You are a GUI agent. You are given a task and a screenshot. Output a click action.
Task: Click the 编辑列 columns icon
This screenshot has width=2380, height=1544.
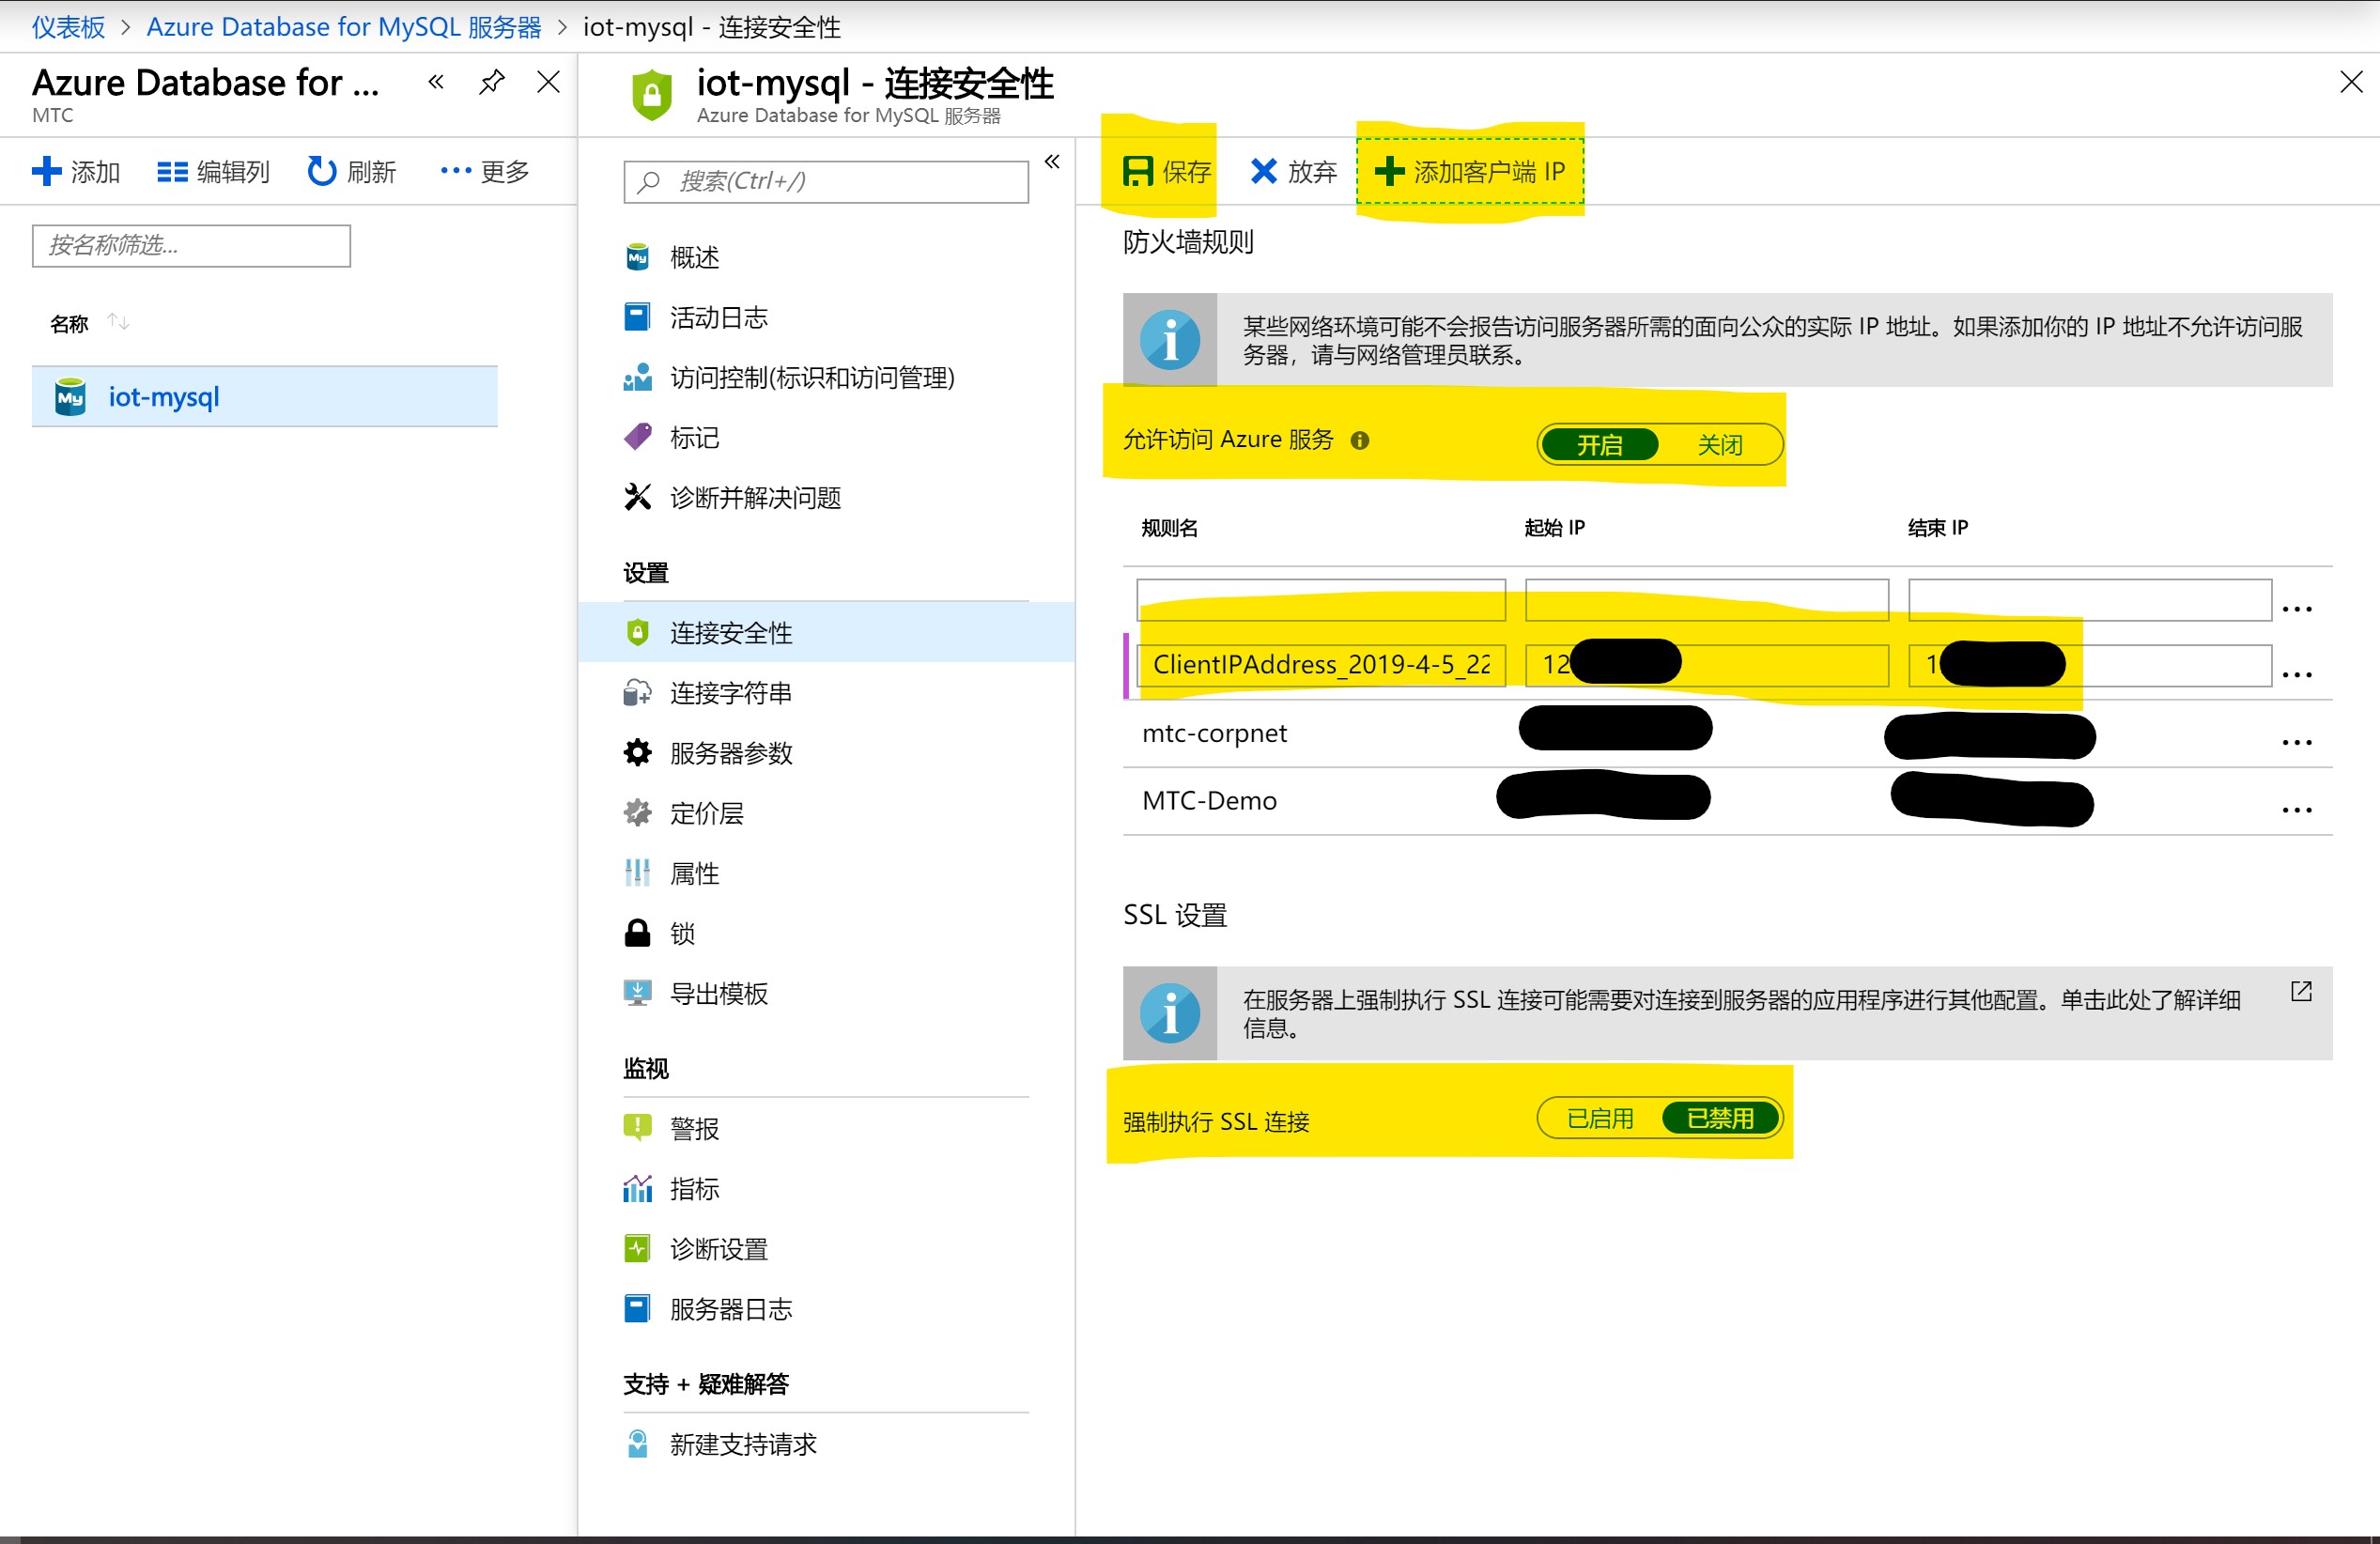point(172,172)
